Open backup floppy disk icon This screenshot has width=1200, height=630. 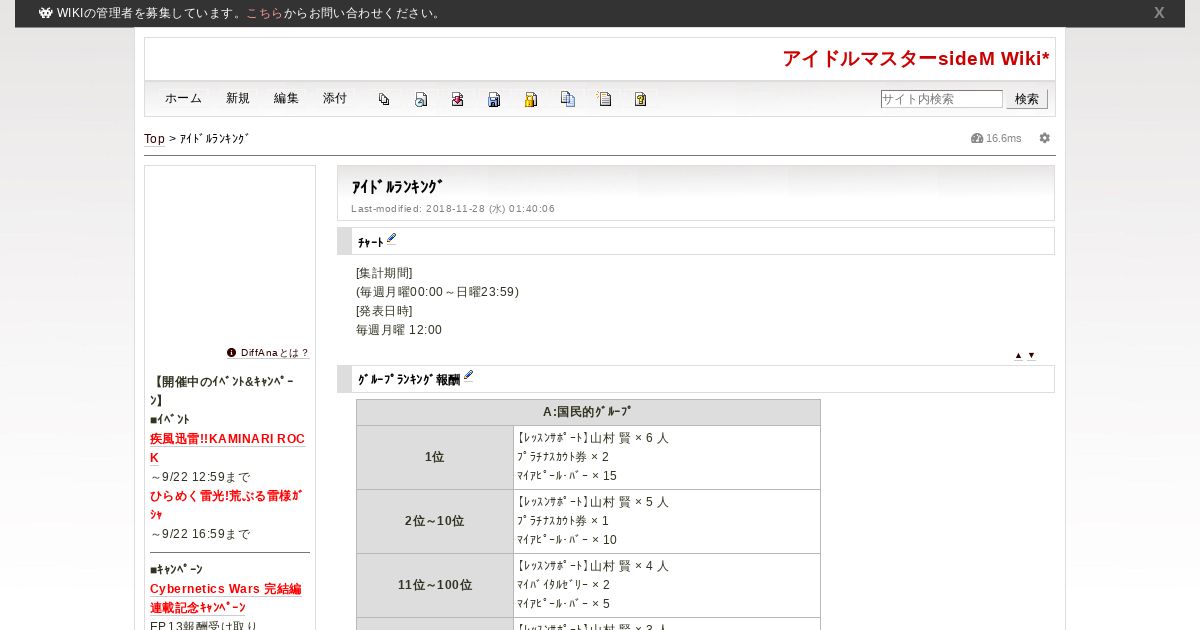click(494, 99)
